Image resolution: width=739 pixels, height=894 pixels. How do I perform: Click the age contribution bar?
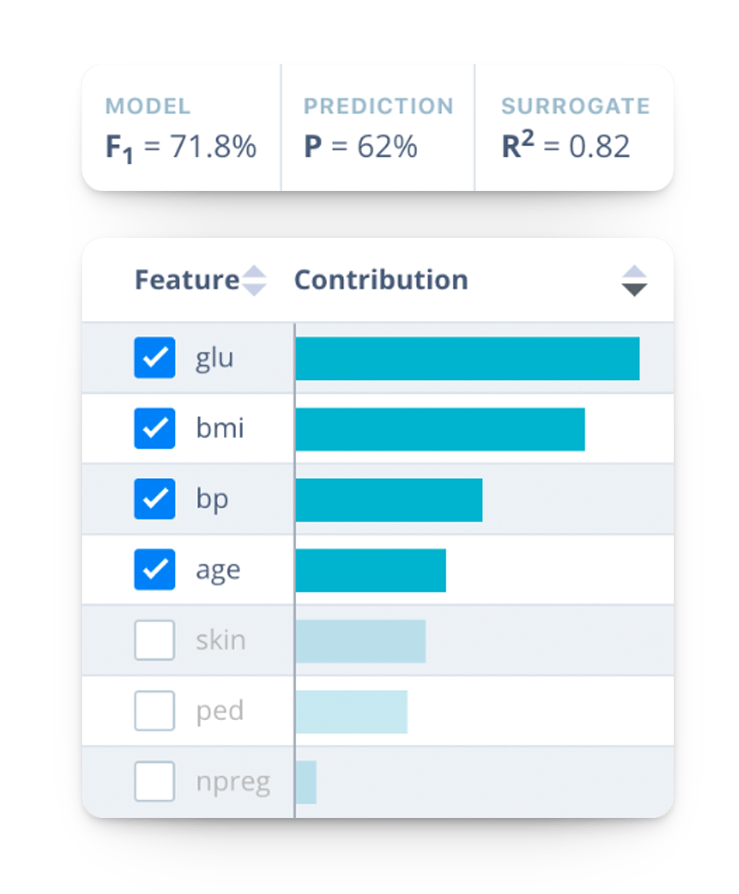point(370,570)
